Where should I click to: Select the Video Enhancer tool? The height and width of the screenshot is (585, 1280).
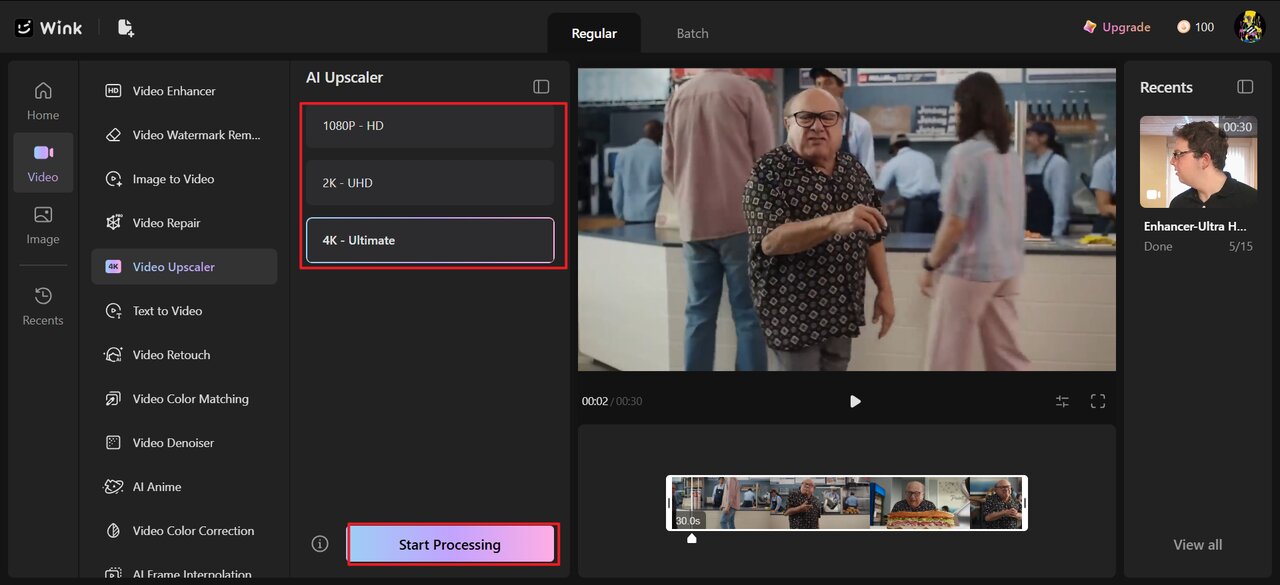point(184,91)
